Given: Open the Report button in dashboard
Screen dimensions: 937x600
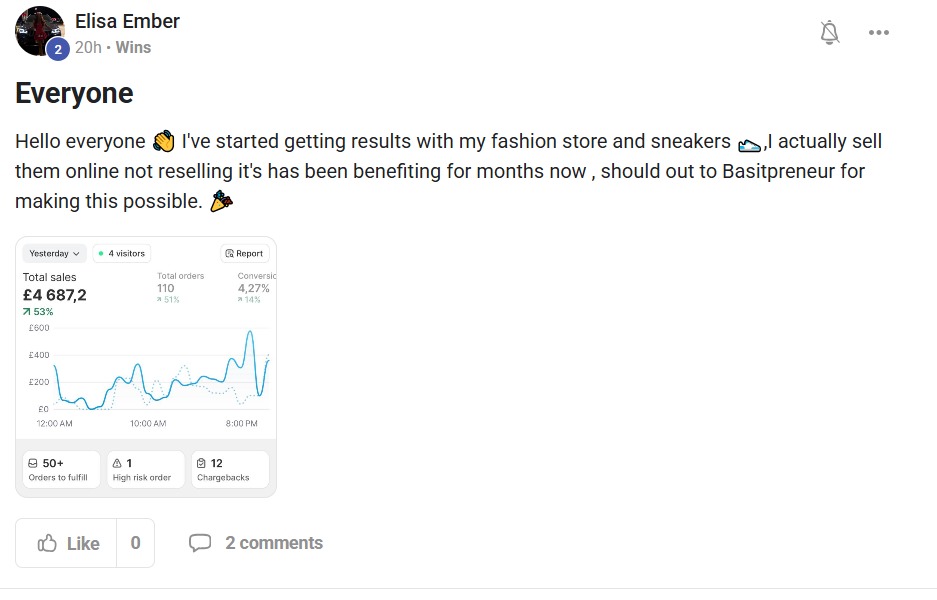Looking at the screenshot, I should coord(244,253).
